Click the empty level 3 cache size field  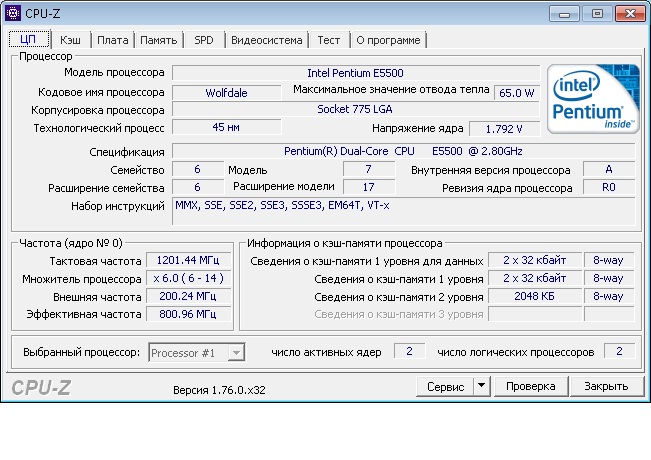[535, 314]
